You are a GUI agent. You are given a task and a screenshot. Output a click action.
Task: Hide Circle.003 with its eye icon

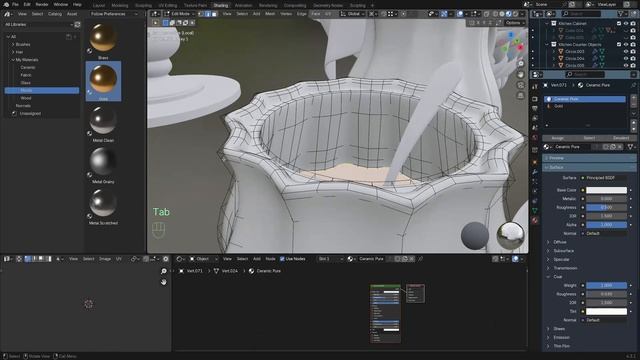point(626,51)
